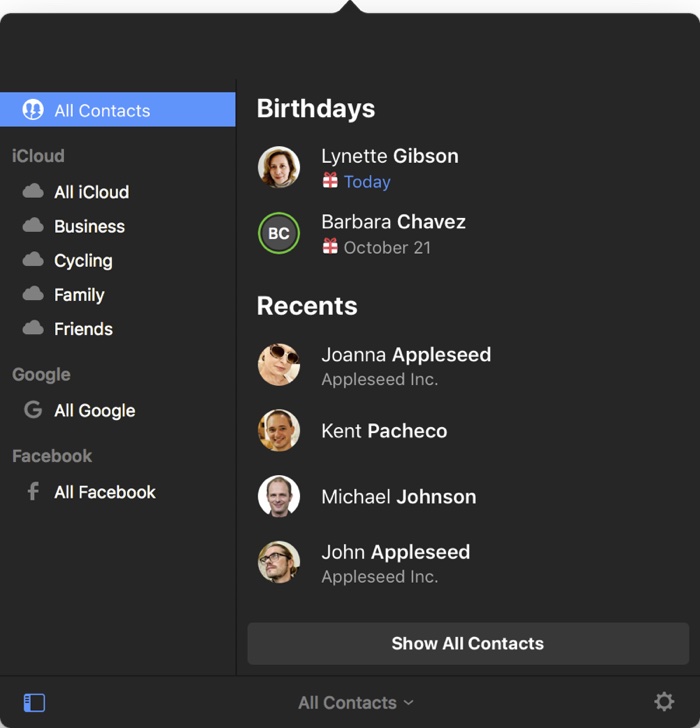700x728 pixels.
Task: Click the October 21 birthday date
Action: (387, 247)
